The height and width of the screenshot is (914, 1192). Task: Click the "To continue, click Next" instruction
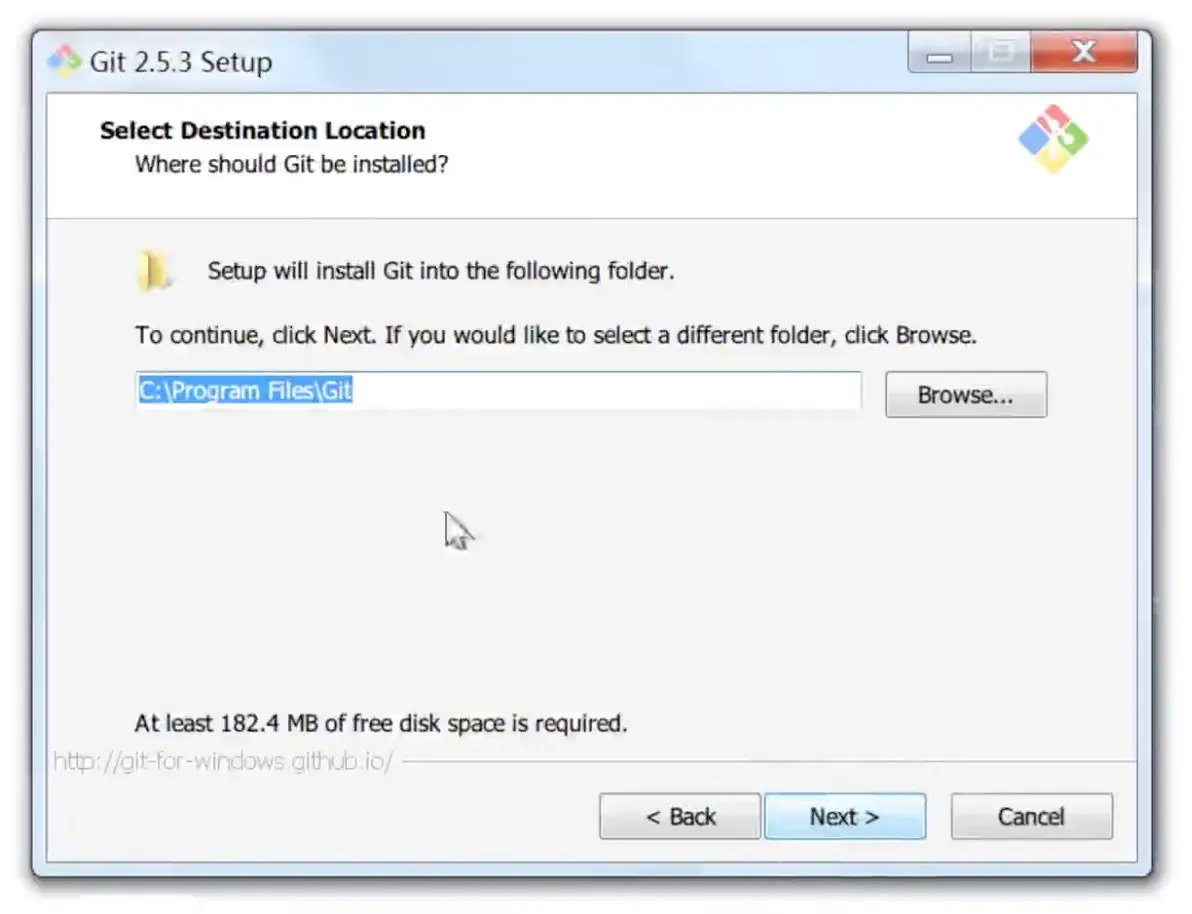(x=555, y=335)
